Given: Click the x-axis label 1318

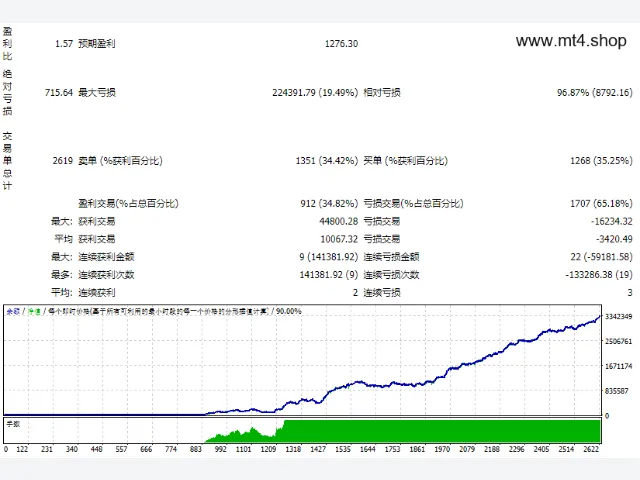Looking at the screenshot, I should click(293, 449).
